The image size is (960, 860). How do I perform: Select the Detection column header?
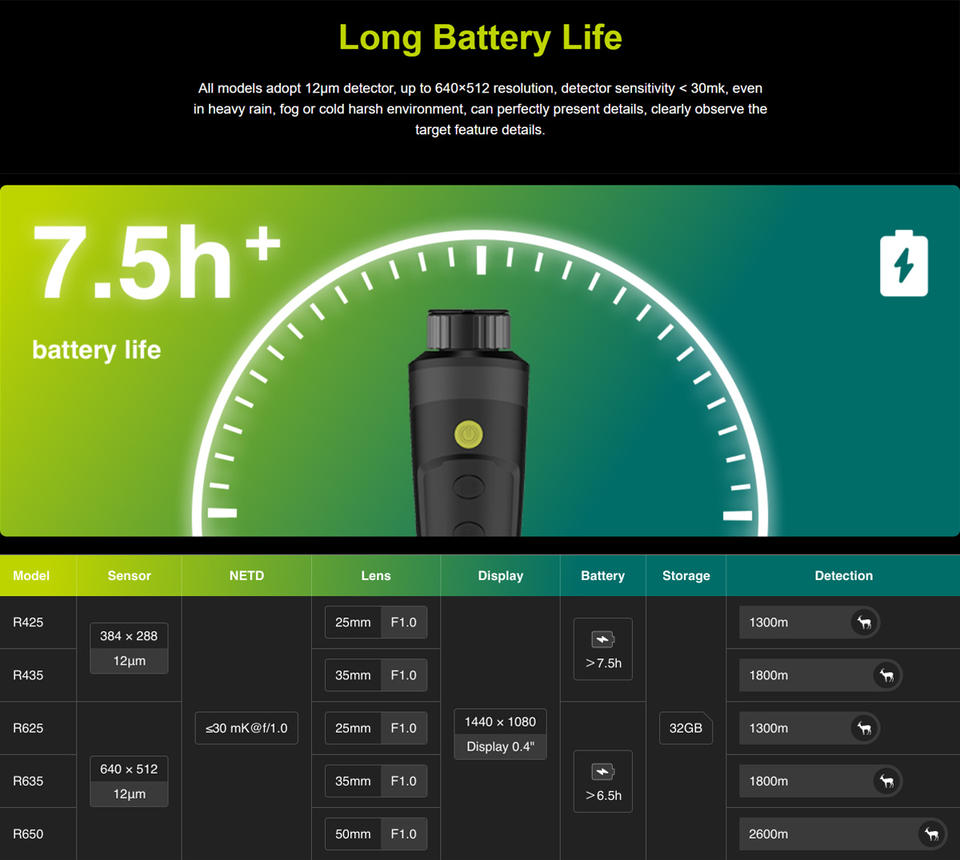(843, 575)
